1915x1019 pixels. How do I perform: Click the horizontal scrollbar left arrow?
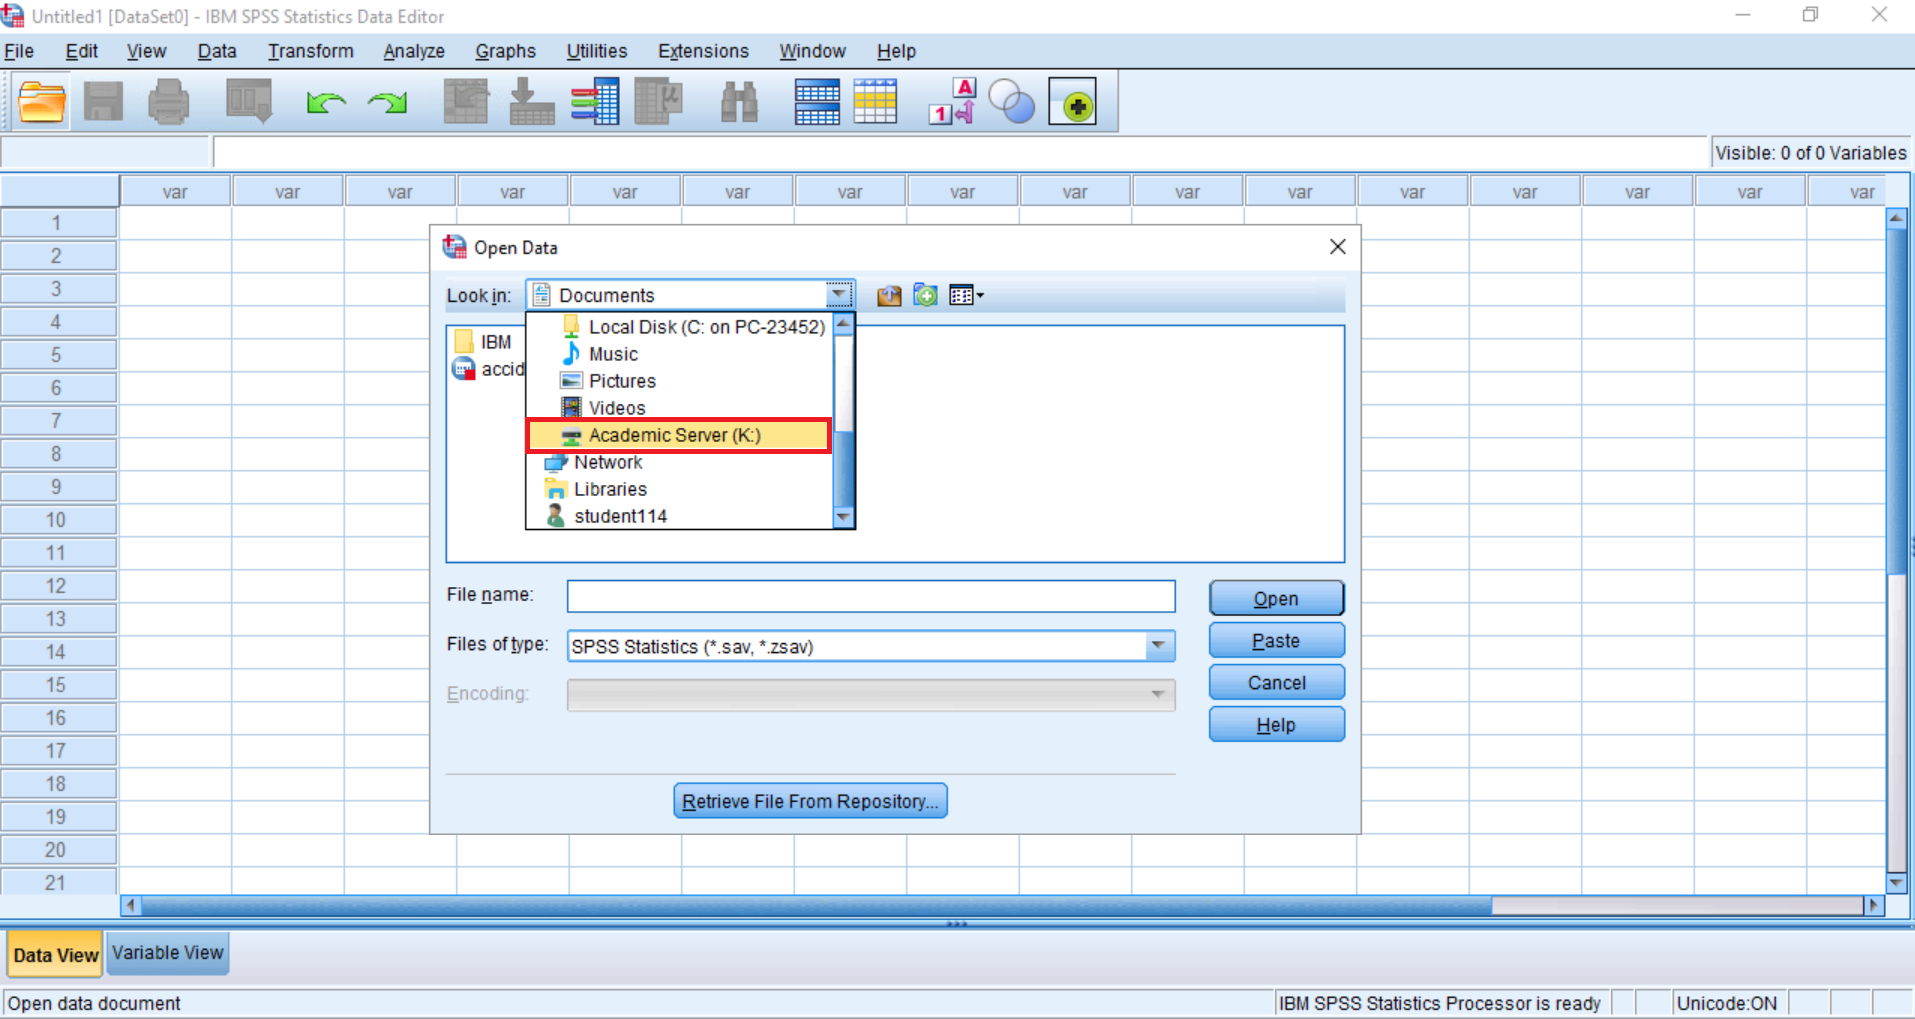coord(130,905)
